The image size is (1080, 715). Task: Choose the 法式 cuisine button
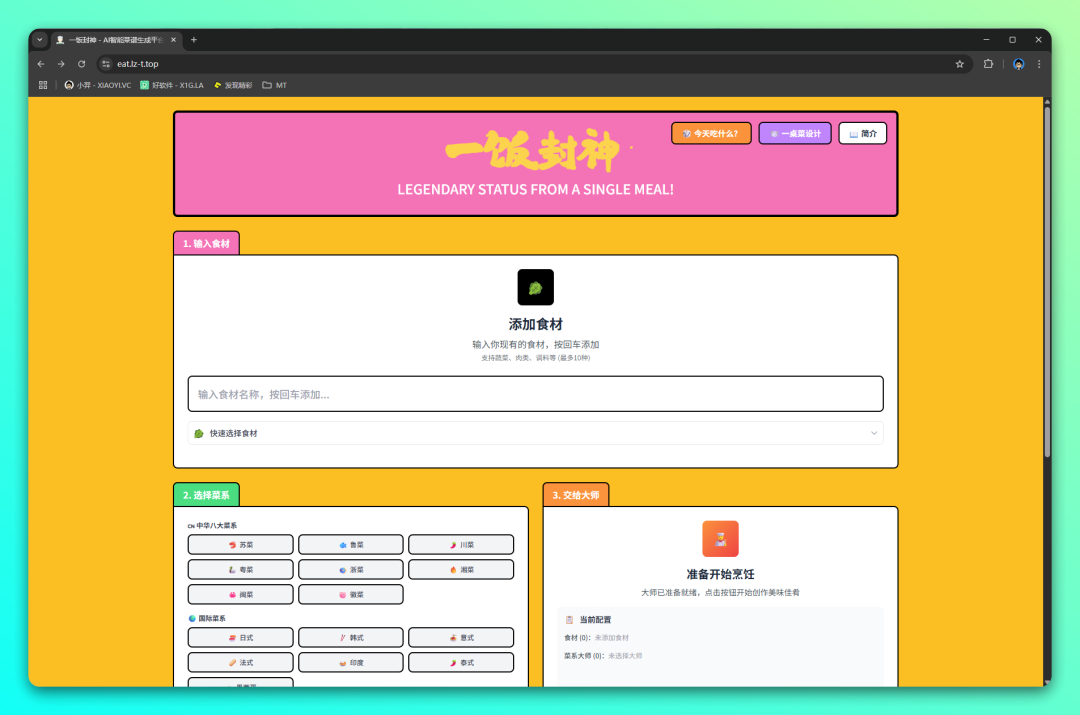(240, 663)
